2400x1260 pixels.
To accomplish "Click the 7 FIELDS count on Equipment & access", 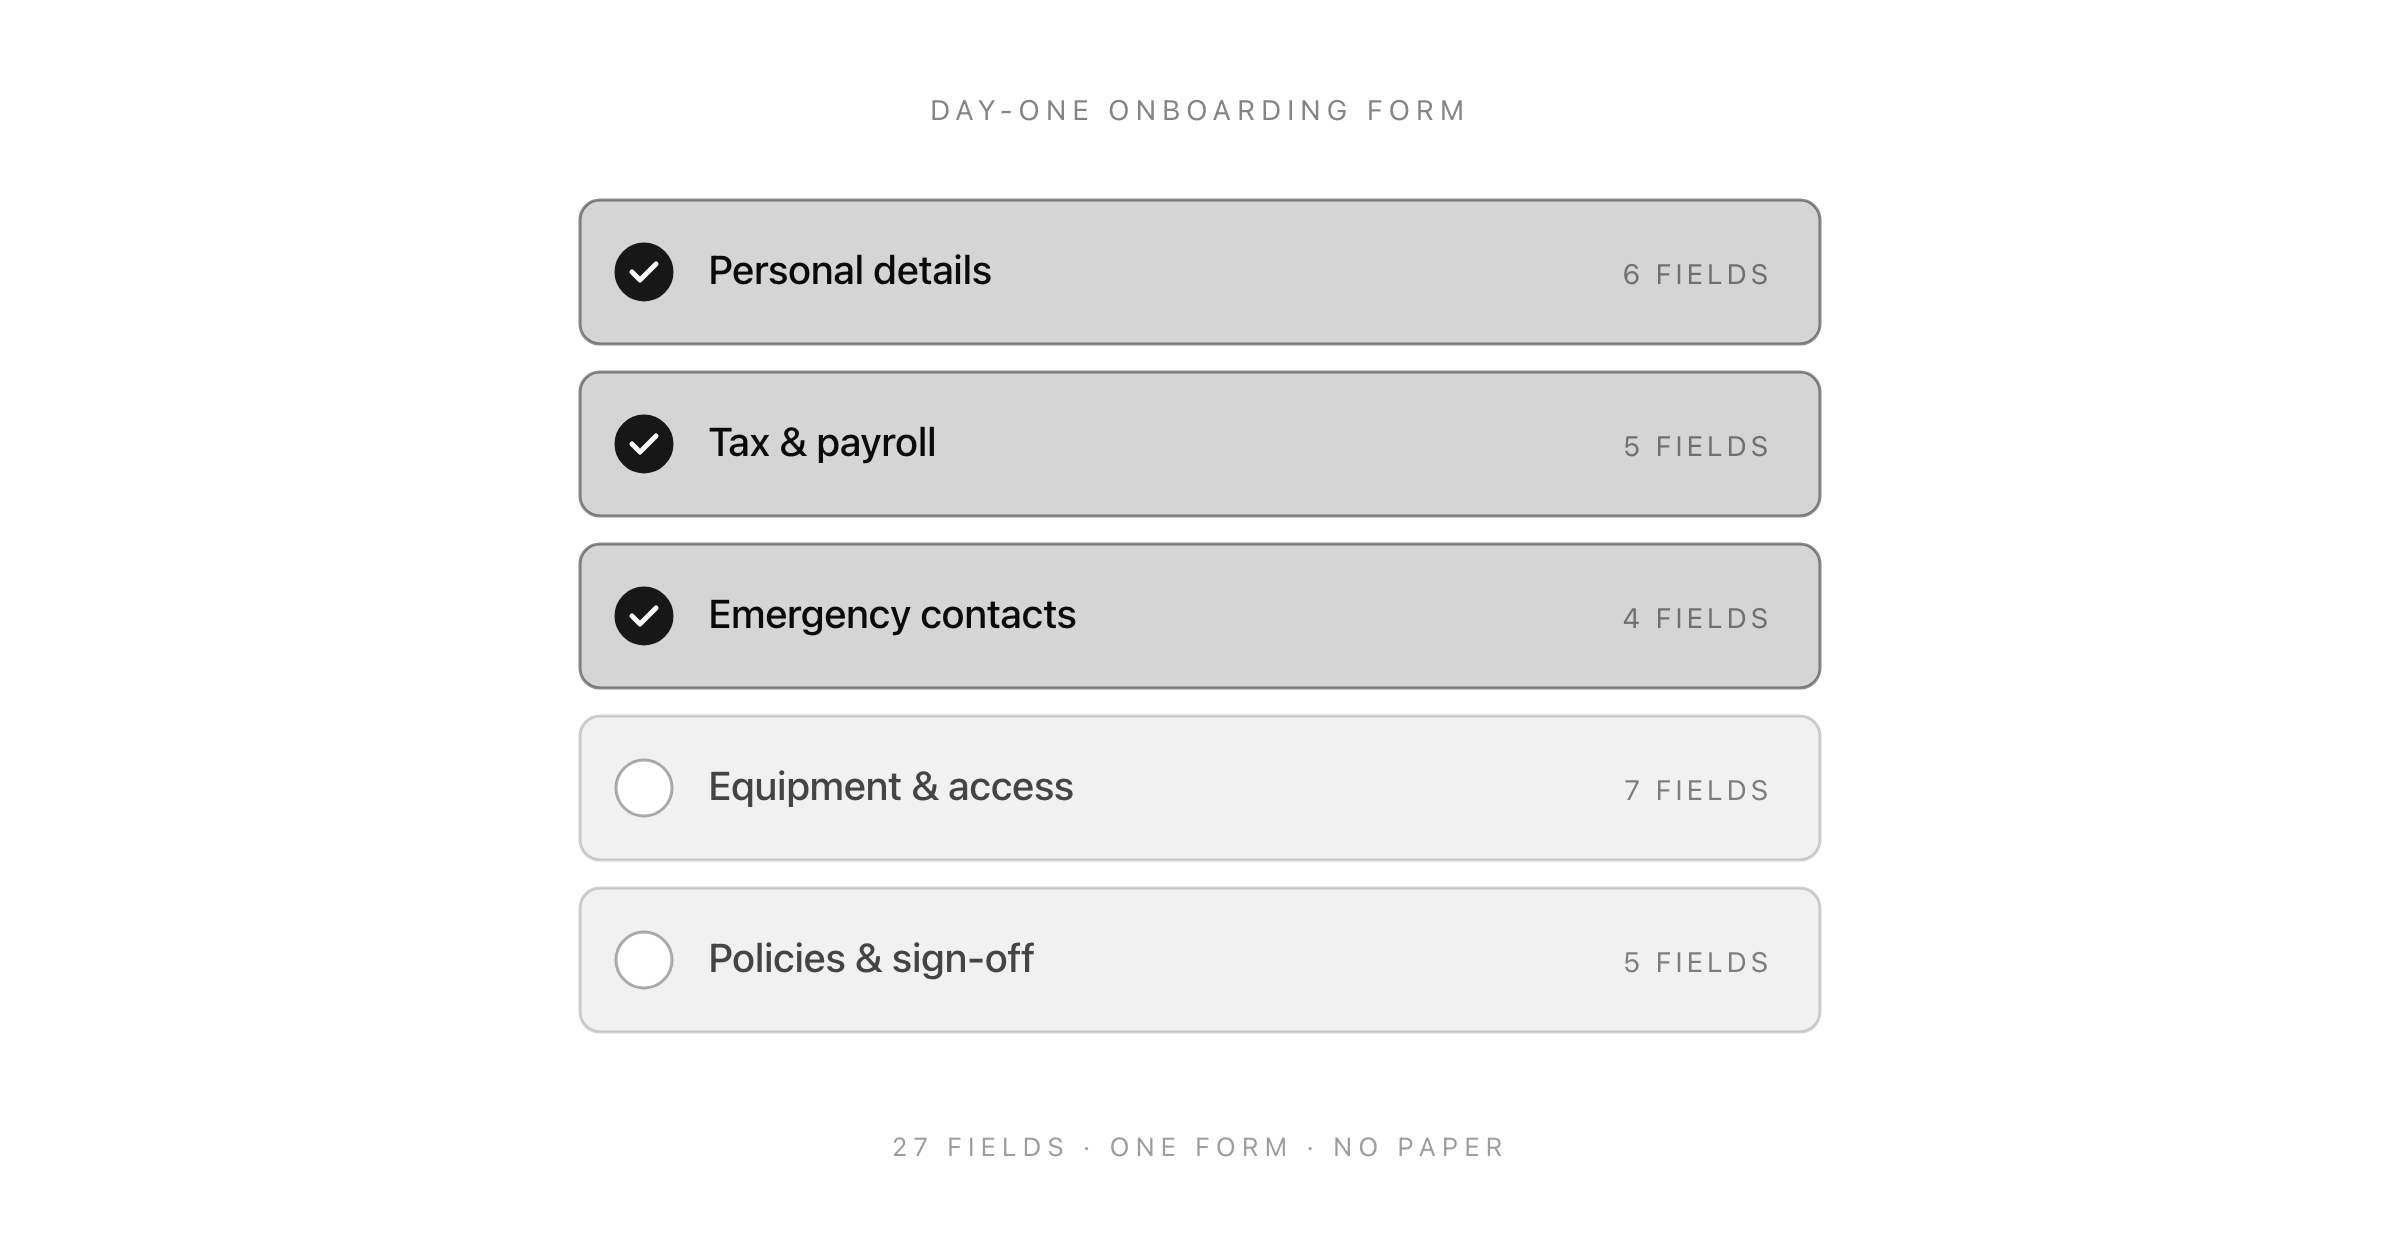I will click(1696, 791).
